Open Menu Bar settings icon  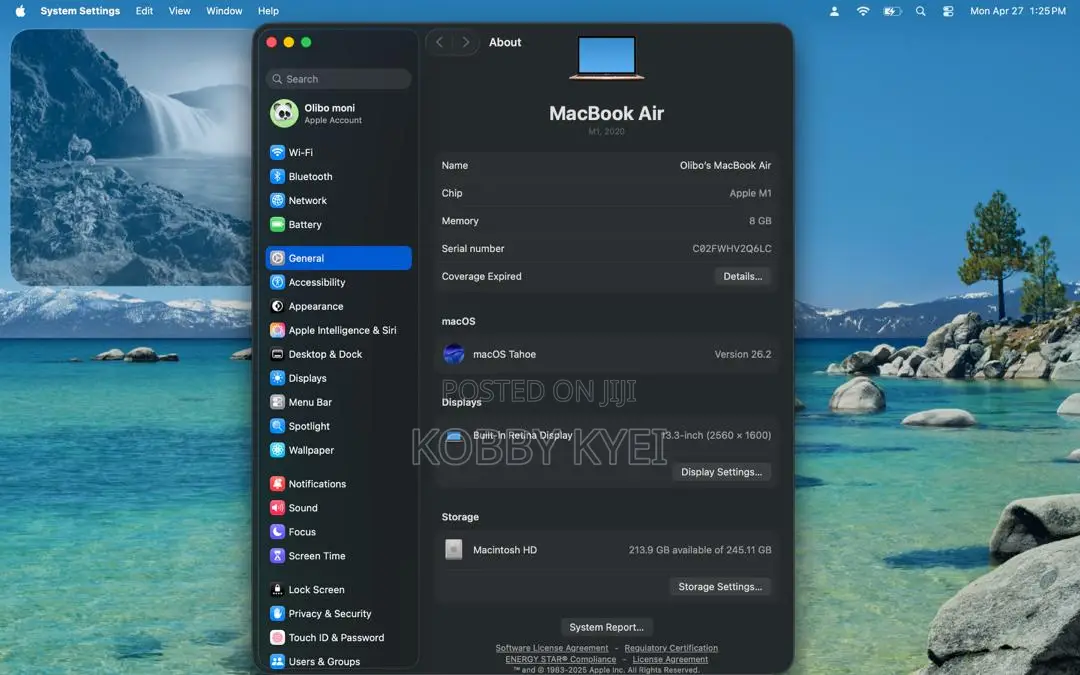pos(277,402)
